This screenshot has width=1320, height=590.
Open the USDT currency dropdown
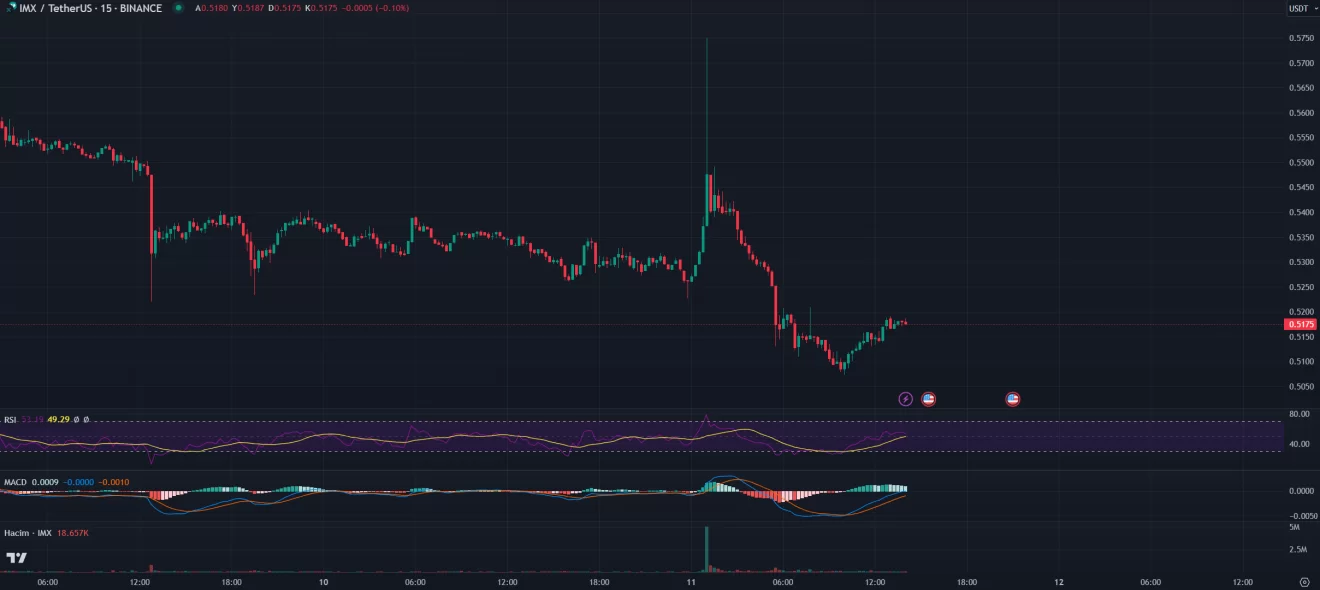tap(1299, 8)
